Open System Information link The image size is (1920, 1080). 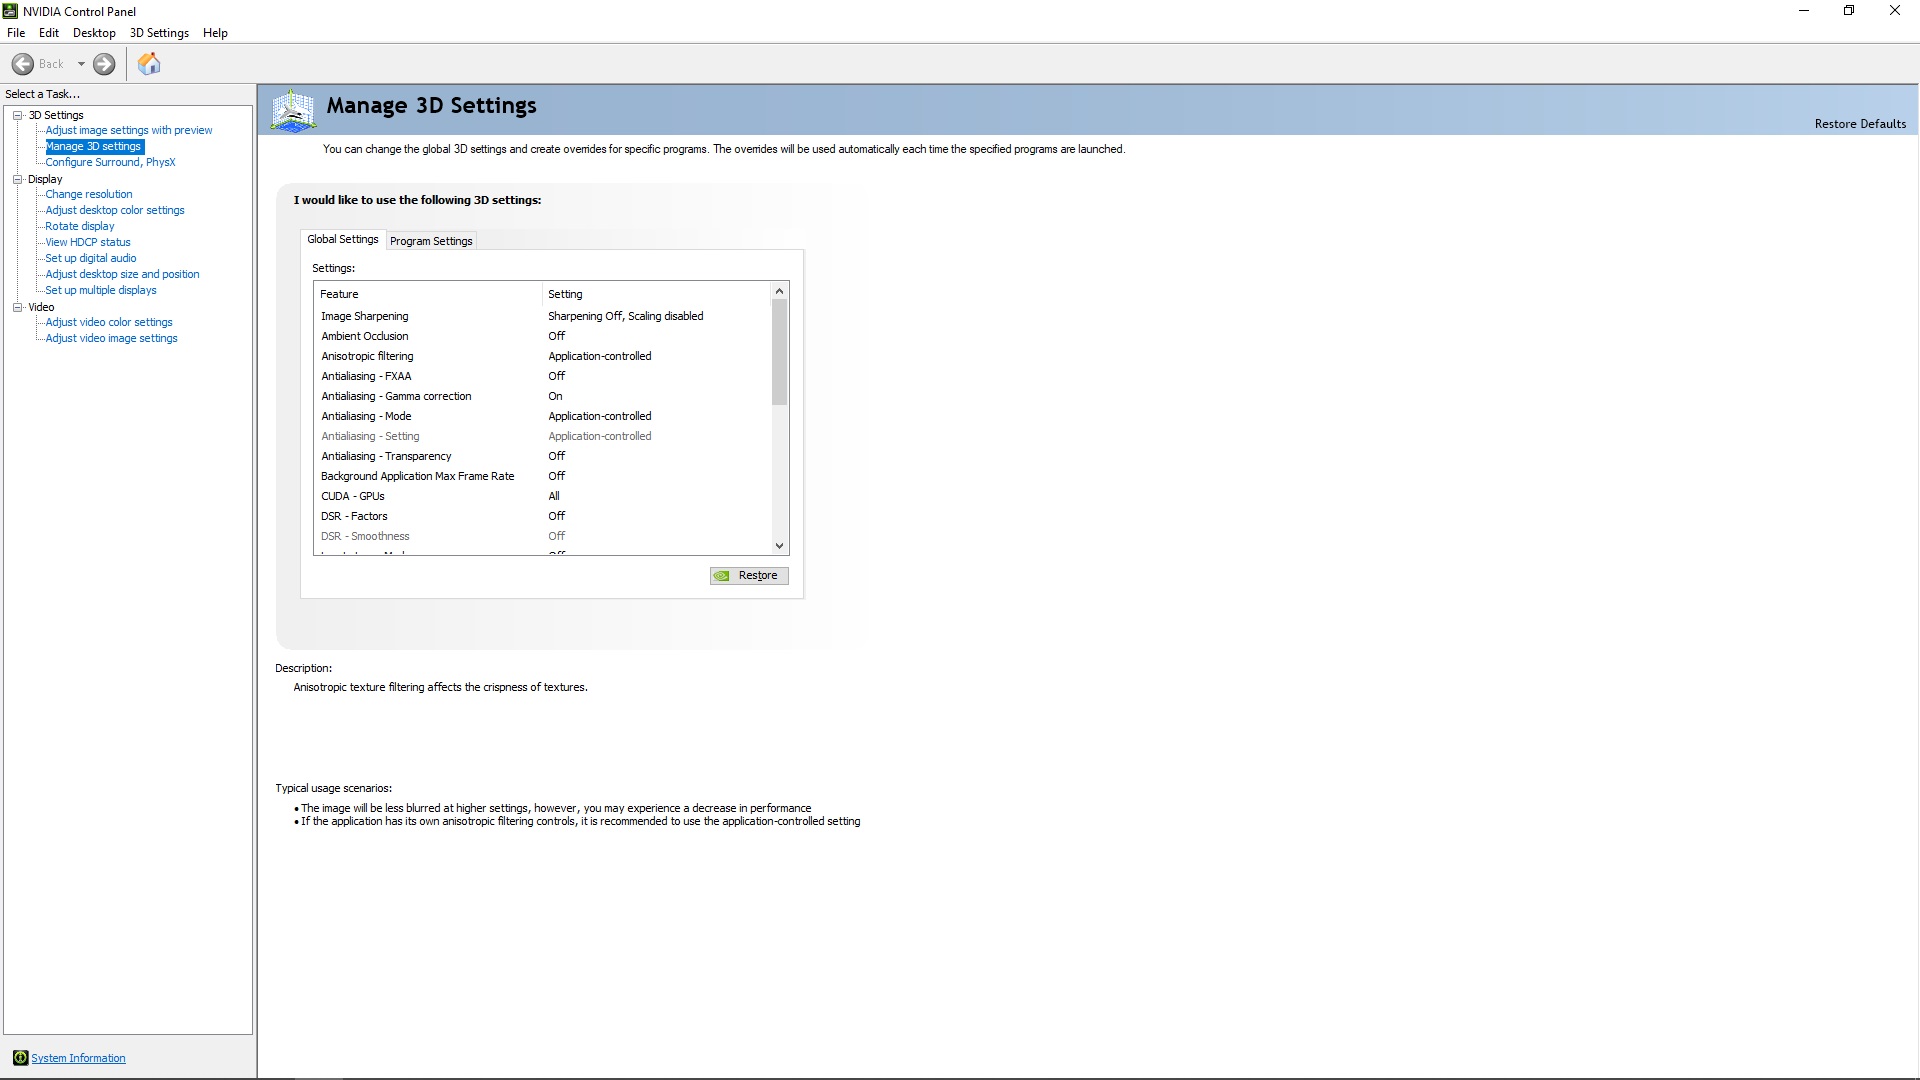[x=78, y=1058]
